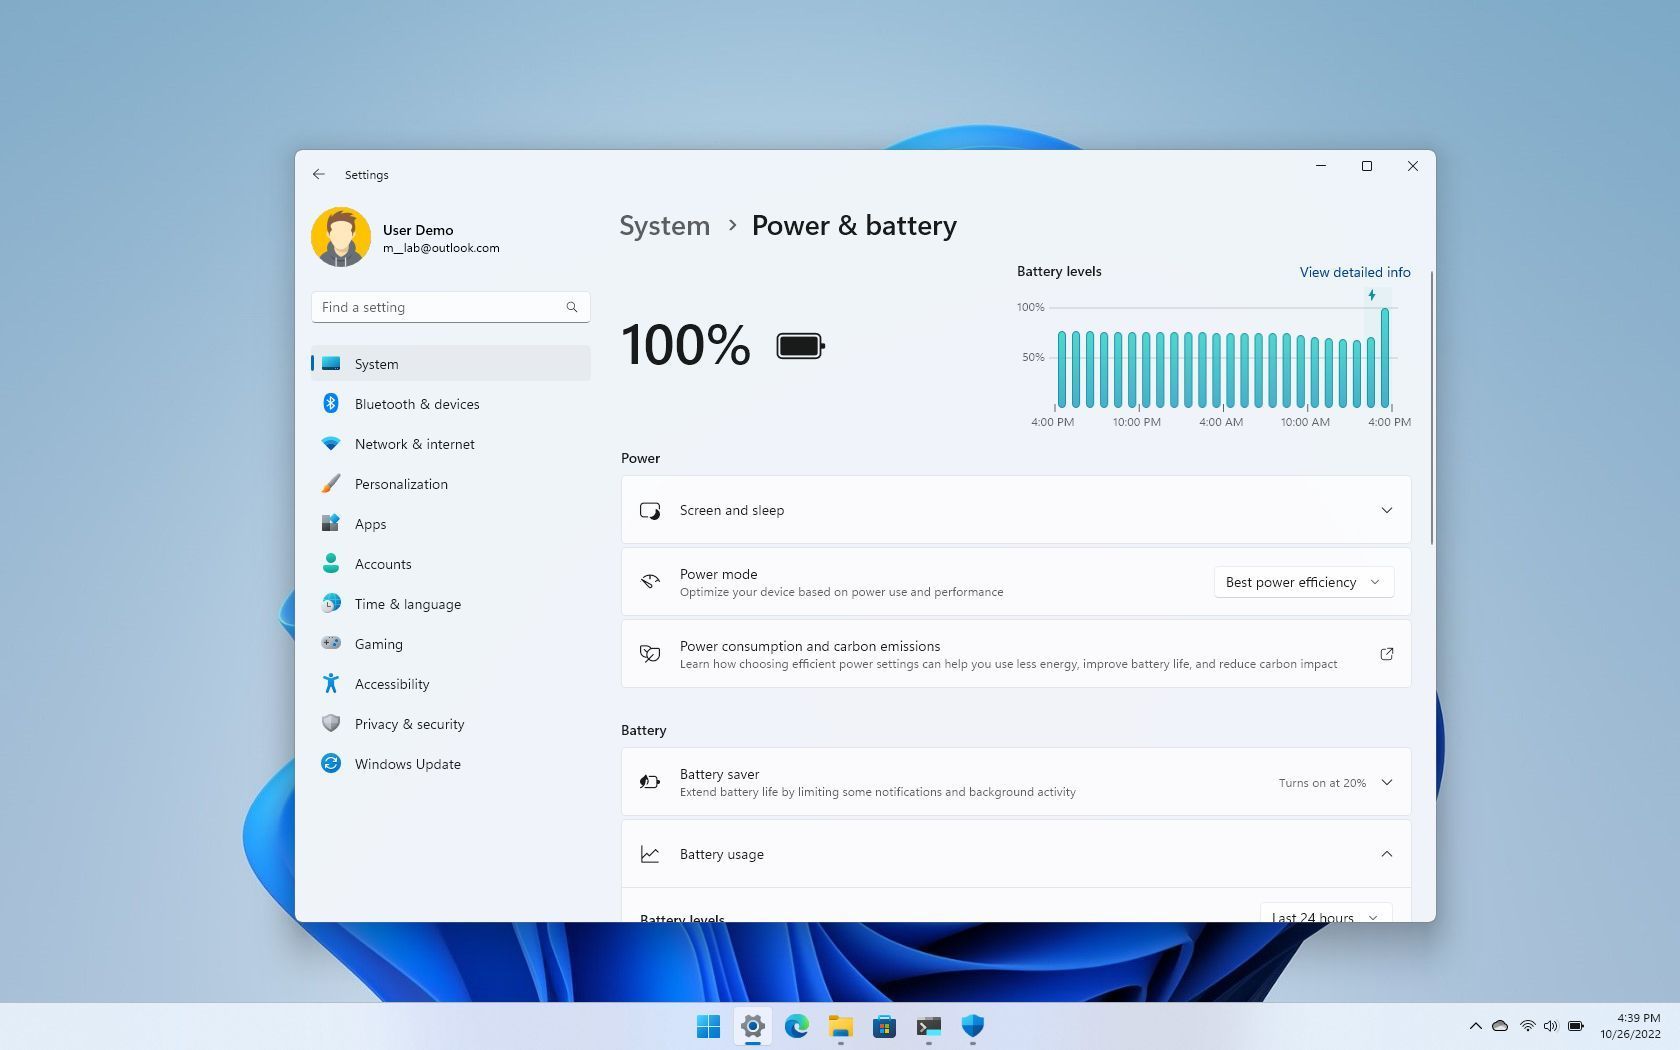Click the Windows Update icon

pyautogui.click(x=331, y=764)
